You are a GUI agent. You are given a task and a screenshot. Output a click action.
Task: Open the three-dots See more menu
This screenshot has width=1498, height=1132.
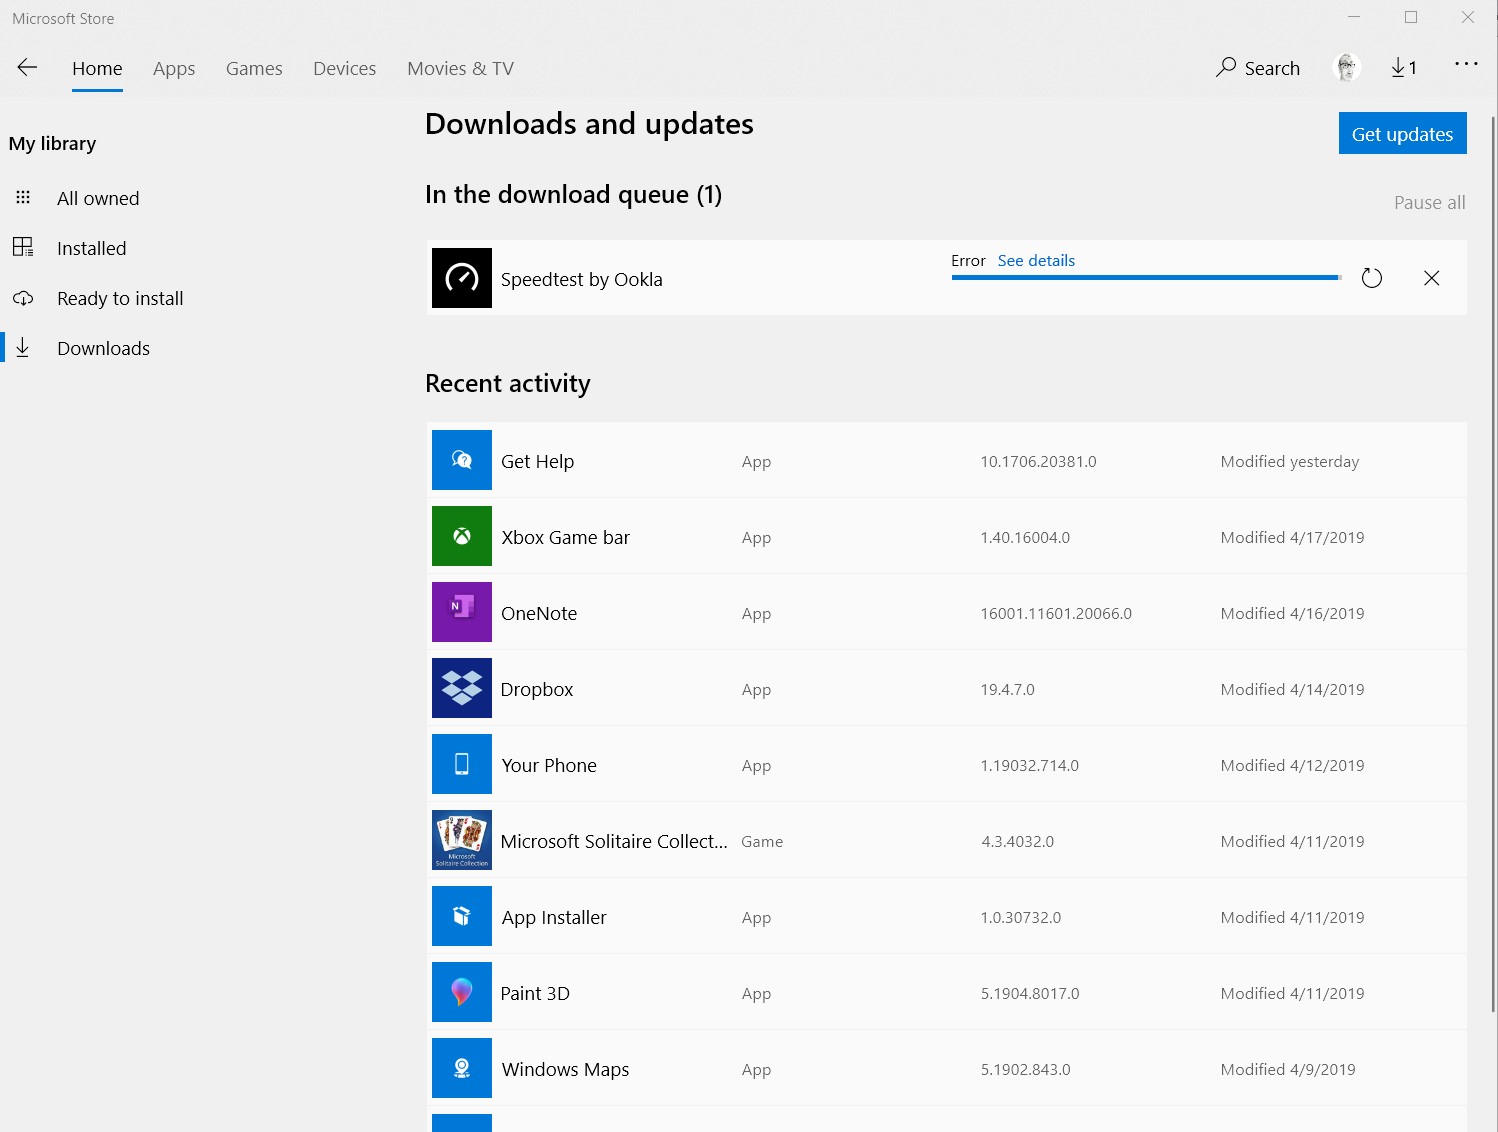1466,64
